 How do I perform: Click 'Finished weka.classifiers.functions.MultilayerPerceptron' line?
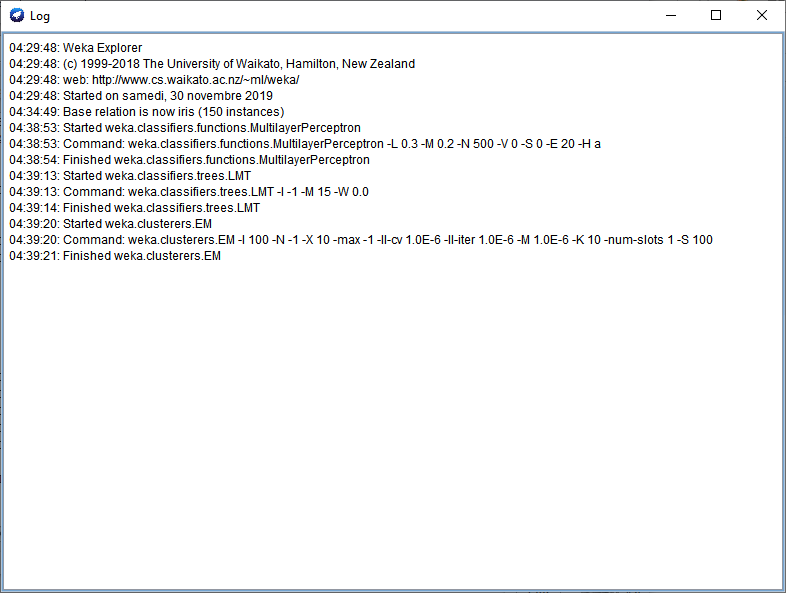(189, 160)
